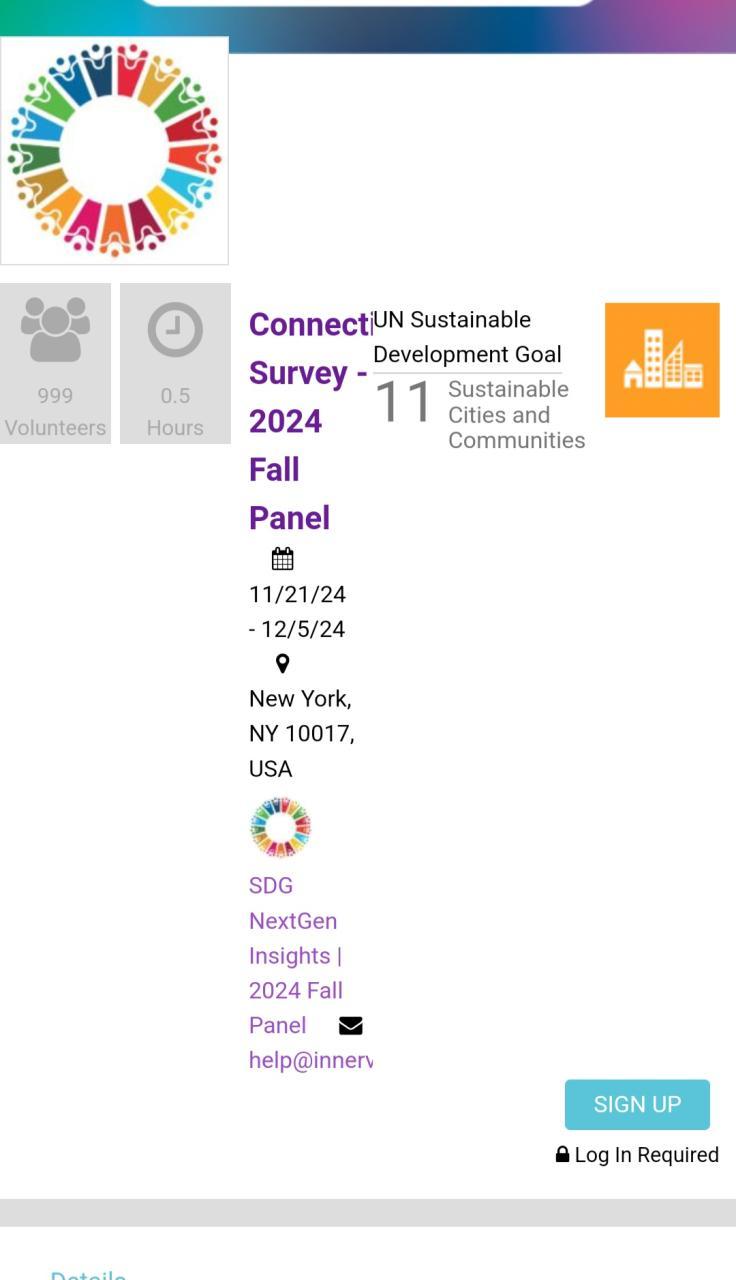Click the New York, NY 10017 address

pos(301,733)
